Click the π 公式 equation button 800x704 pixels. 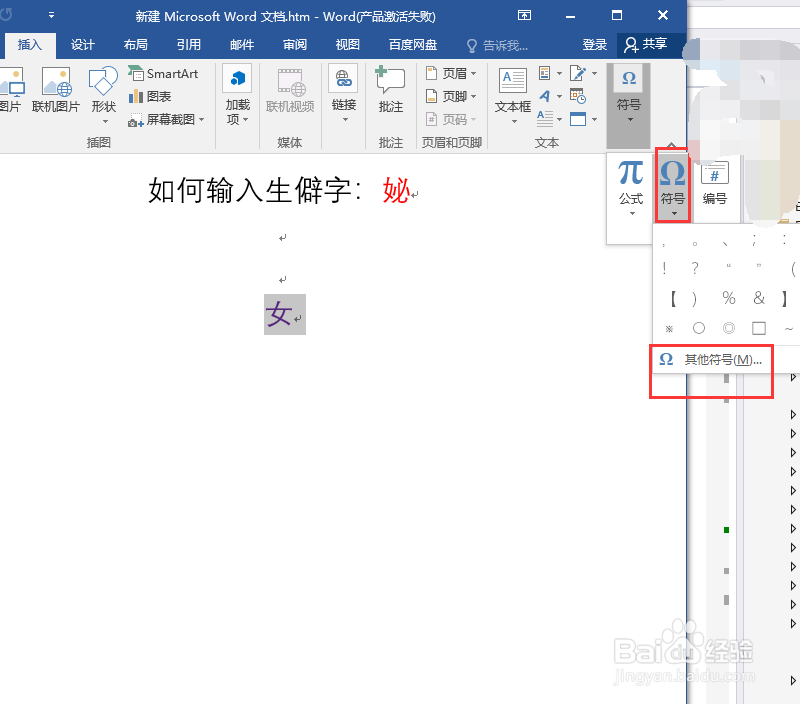tap(631, 188)
